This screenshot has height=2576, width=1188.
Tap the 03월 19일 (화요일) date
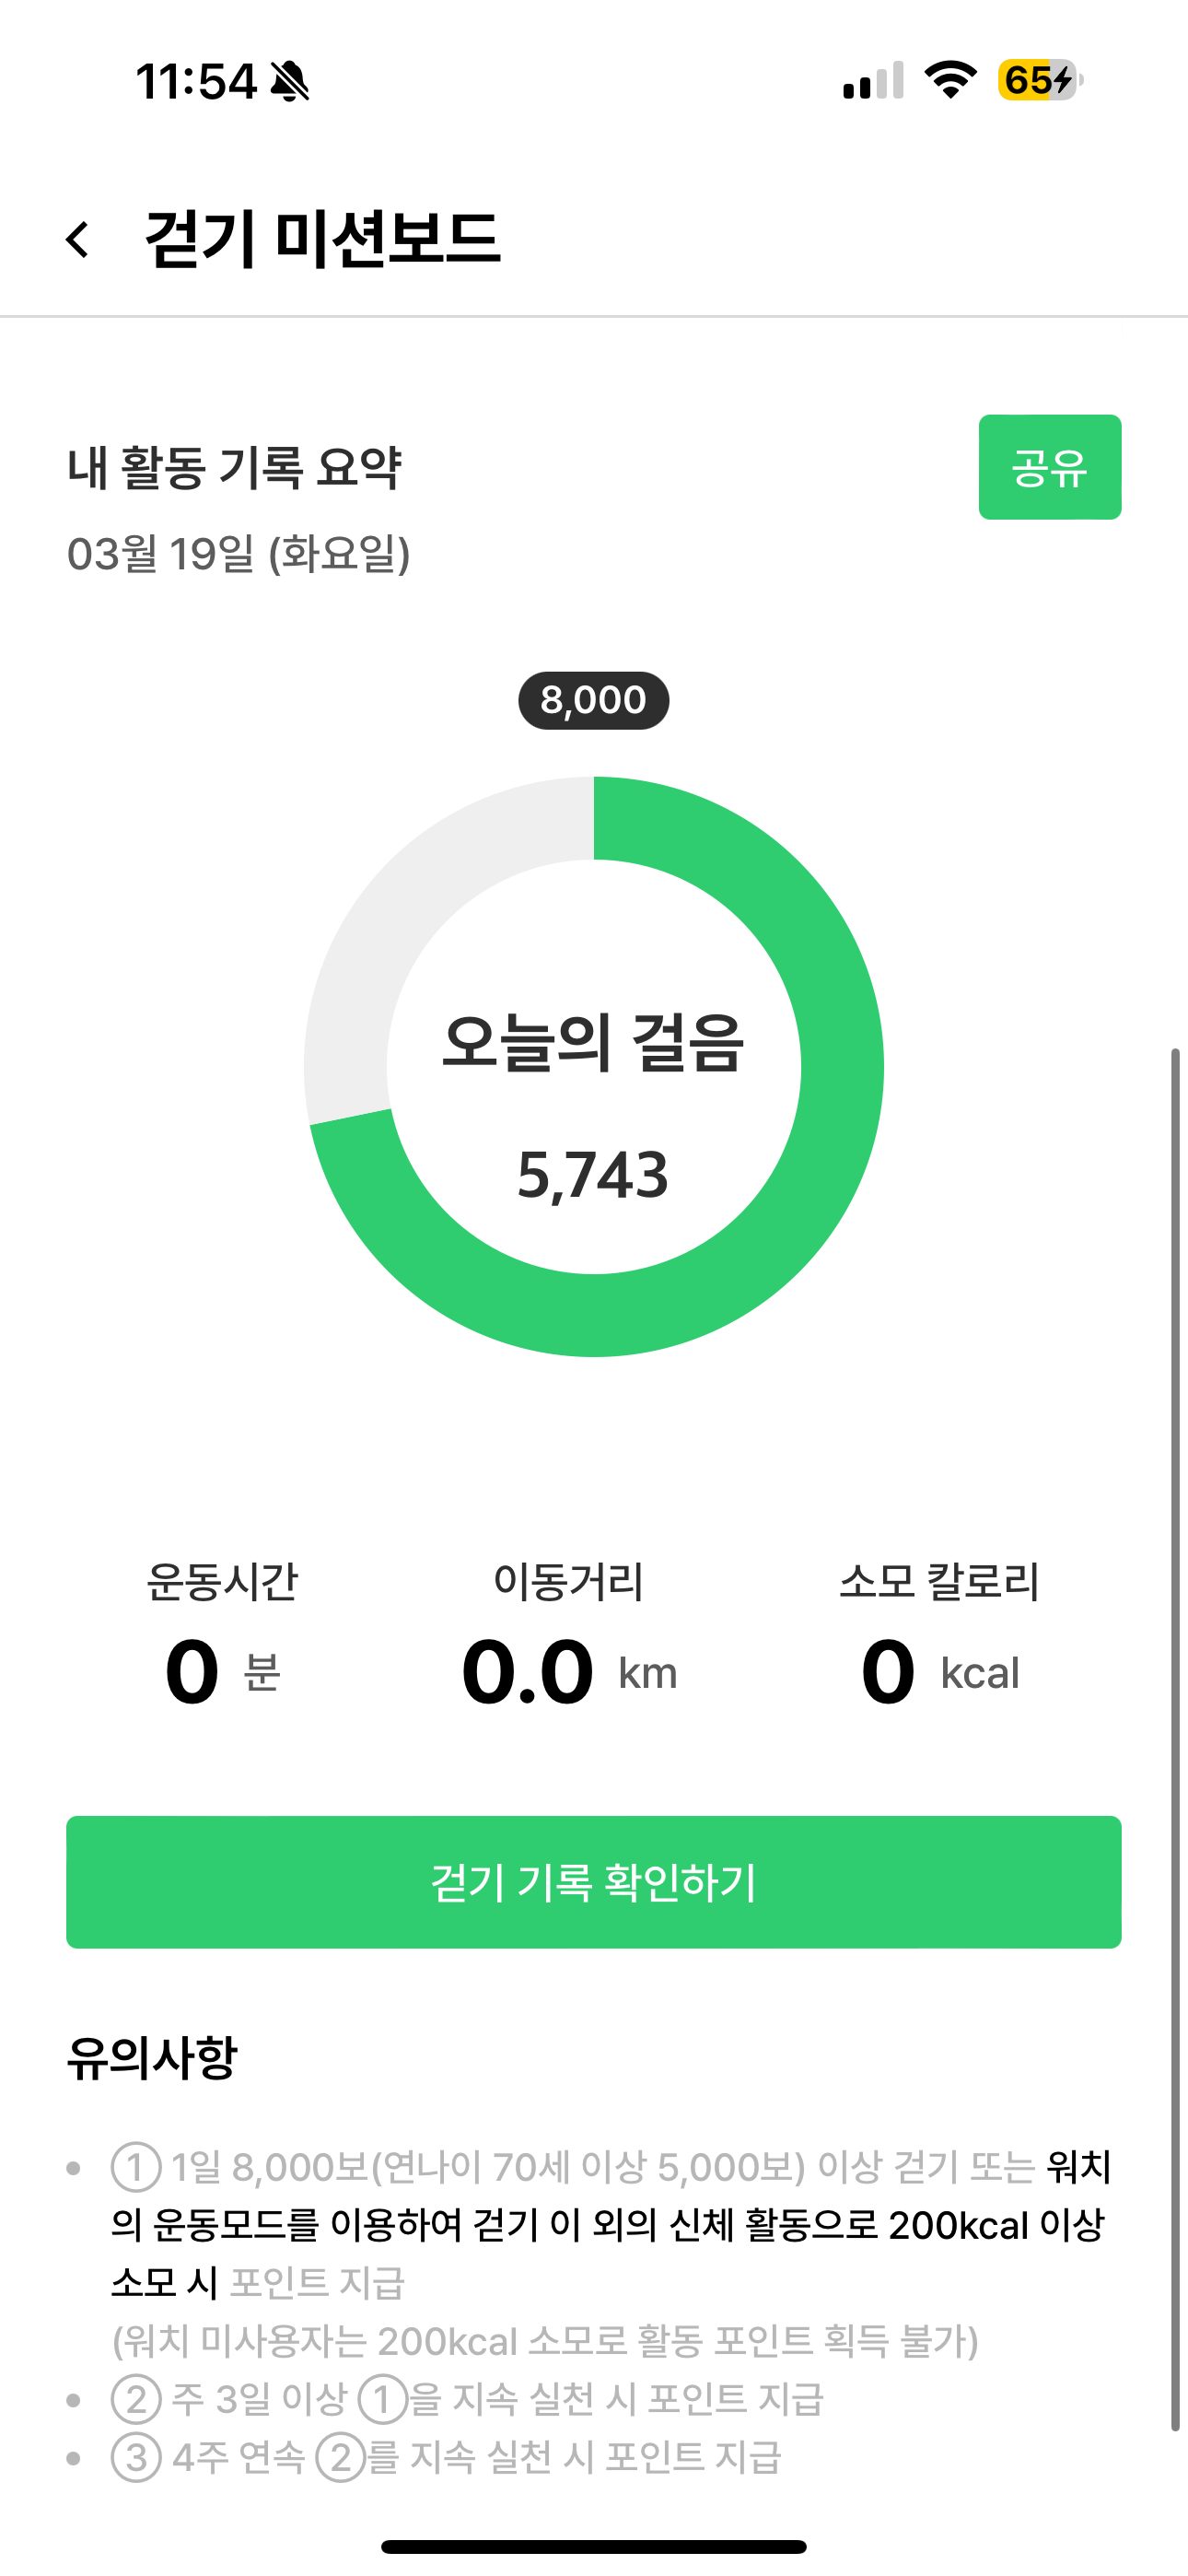point(238,554)
